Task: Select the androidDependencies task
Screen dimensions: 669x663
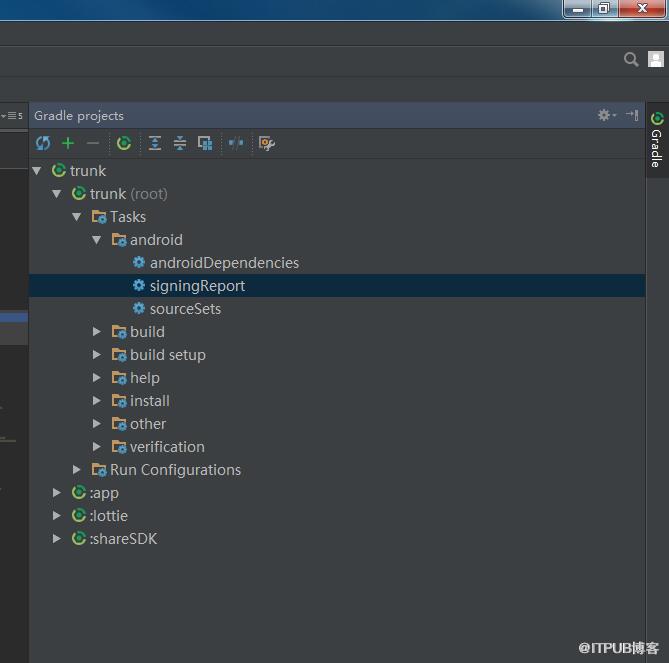Action: coord(337,263)
